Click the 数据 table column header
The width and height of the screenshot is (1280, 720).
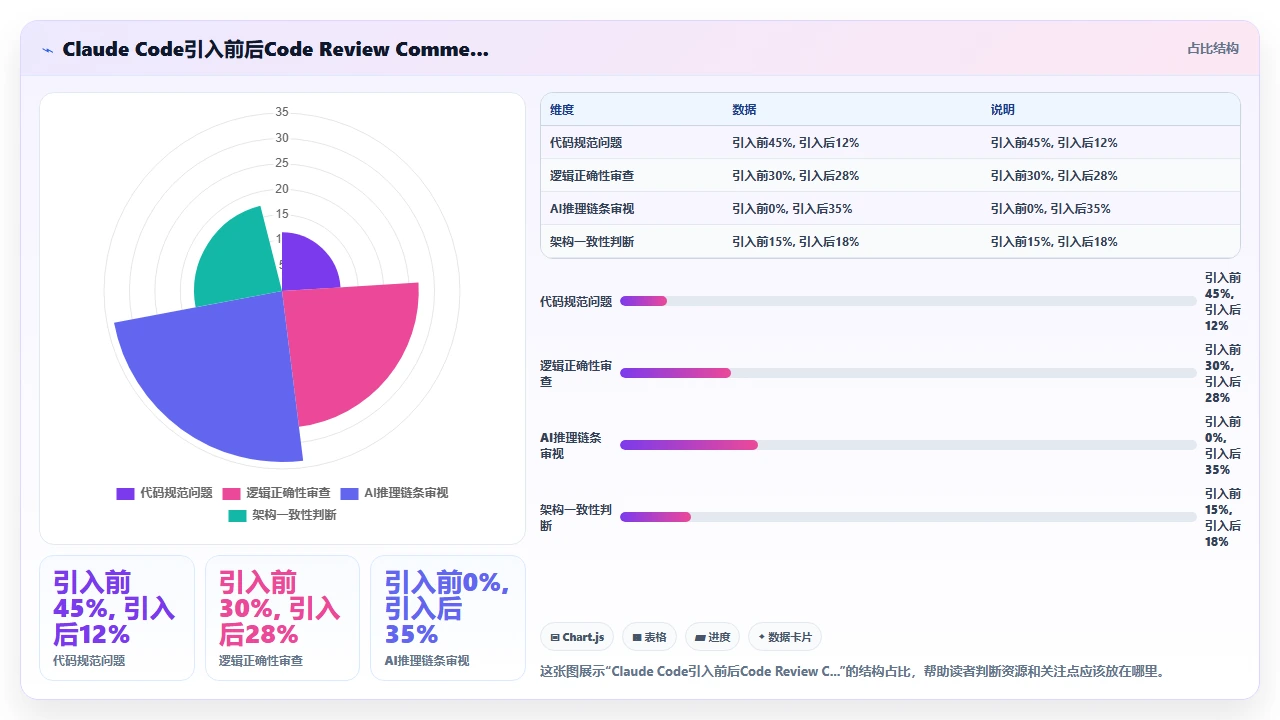click(x=744, y=110)
